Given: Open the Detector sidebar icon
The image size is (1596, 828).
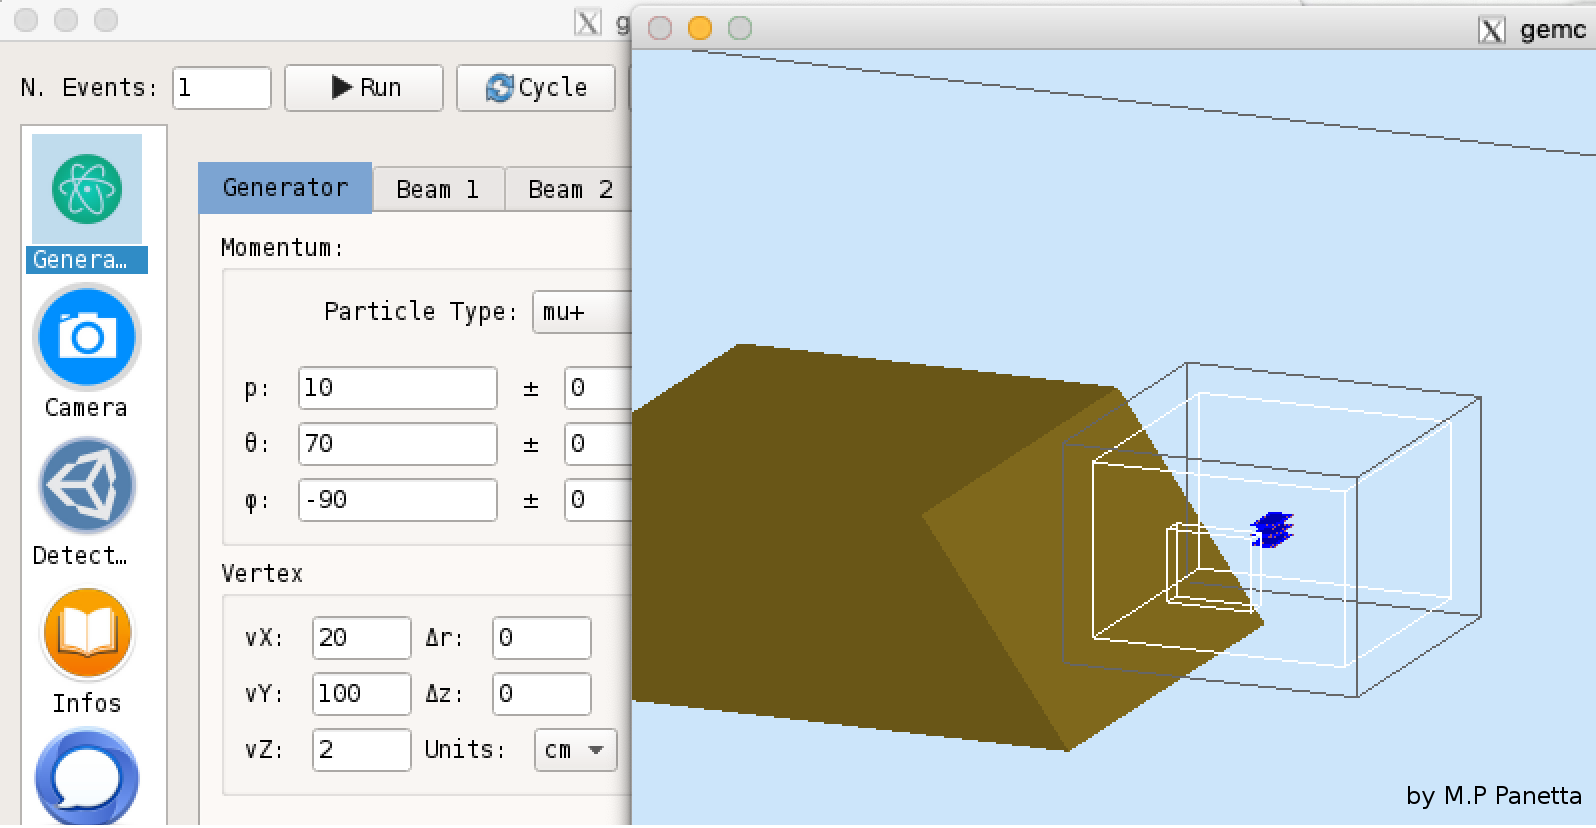Looking at the screenshot, I should click(x=87, y=485).
